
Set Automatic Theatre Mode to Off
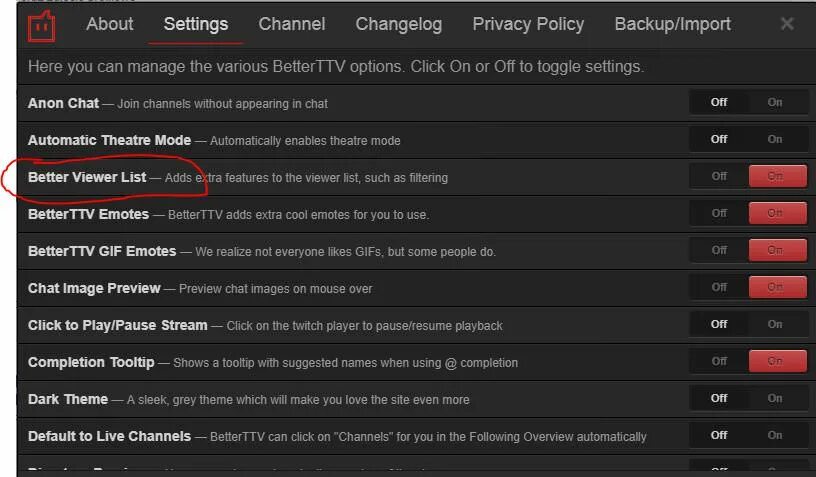719,139
